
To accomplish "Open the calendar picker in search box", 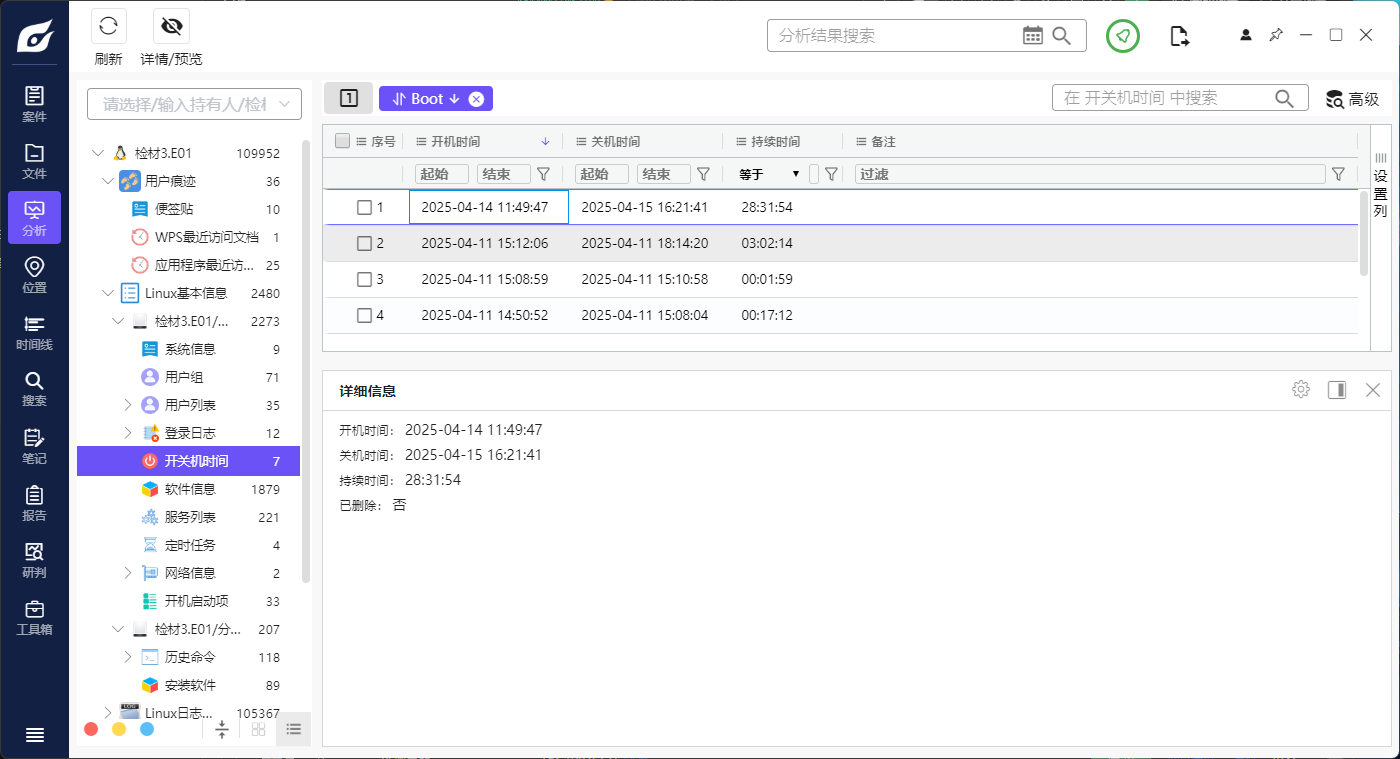I will (1032, 36).
